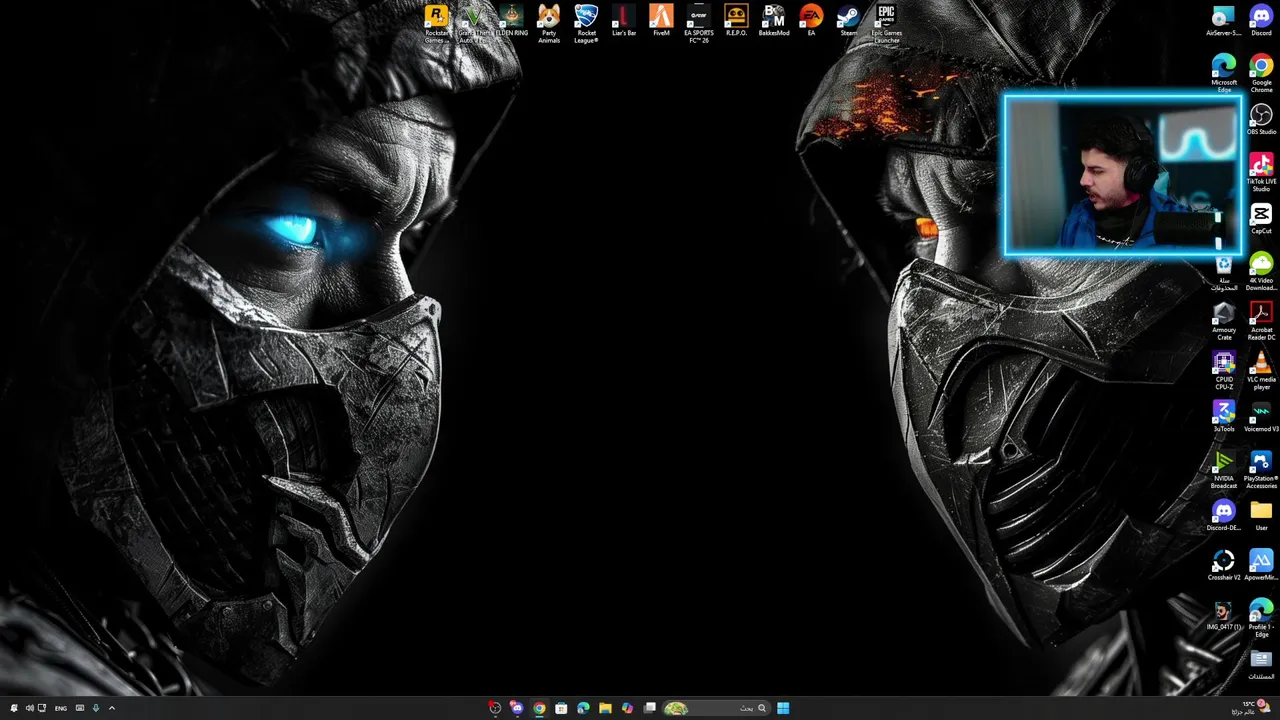Image resolution: width=1280 pixels, height=720 pixels.
Task: Open Microsoft Store in the taskbar
Action: [561, 708]
